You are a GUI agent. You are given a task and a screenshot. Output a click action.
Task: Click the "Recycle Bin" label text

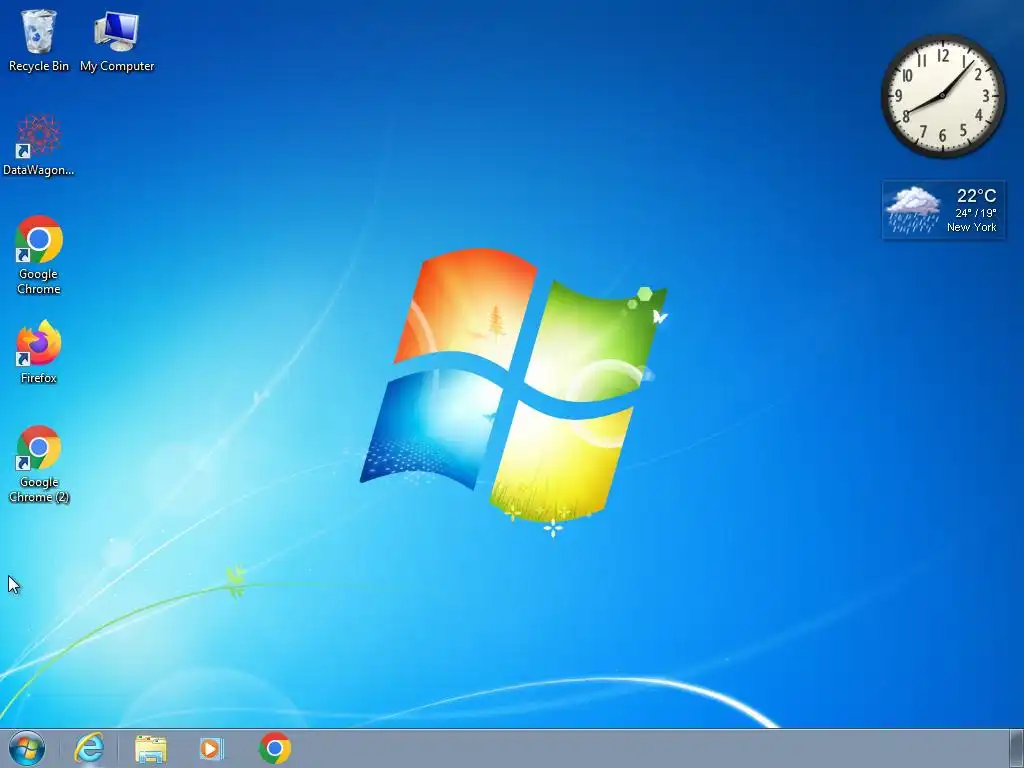39,66
